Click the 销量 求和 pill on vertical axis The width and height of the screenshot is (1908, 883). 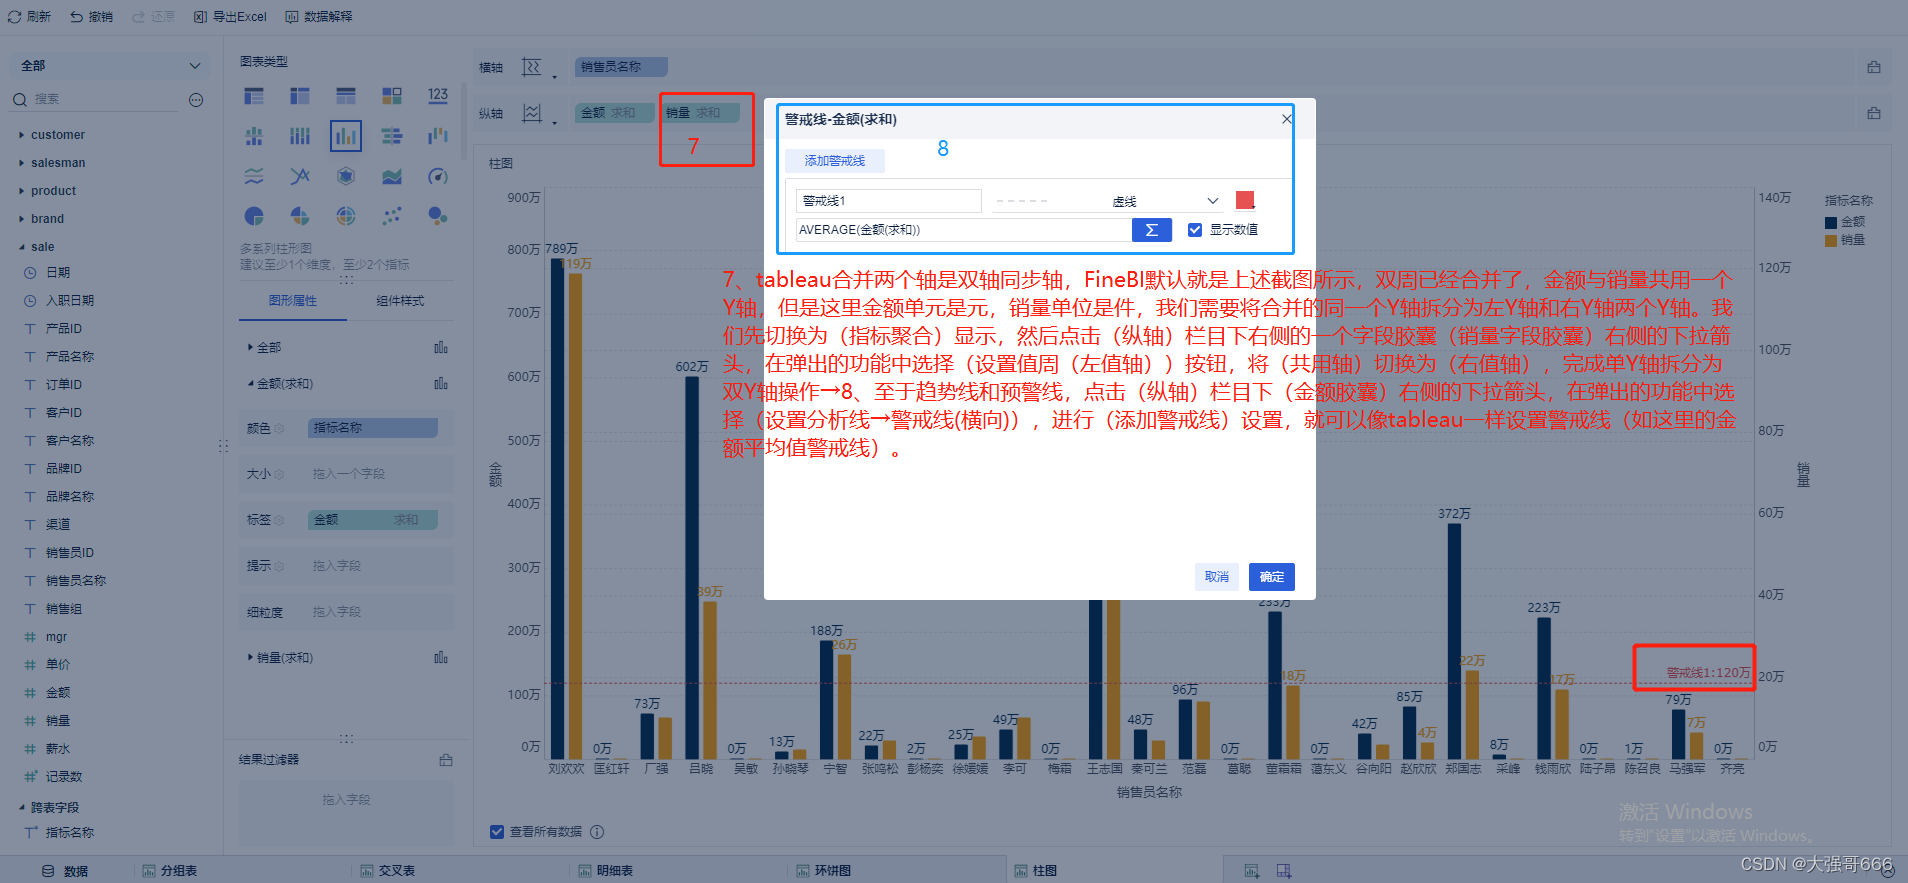pyautogui.click(x=700, y=113)
